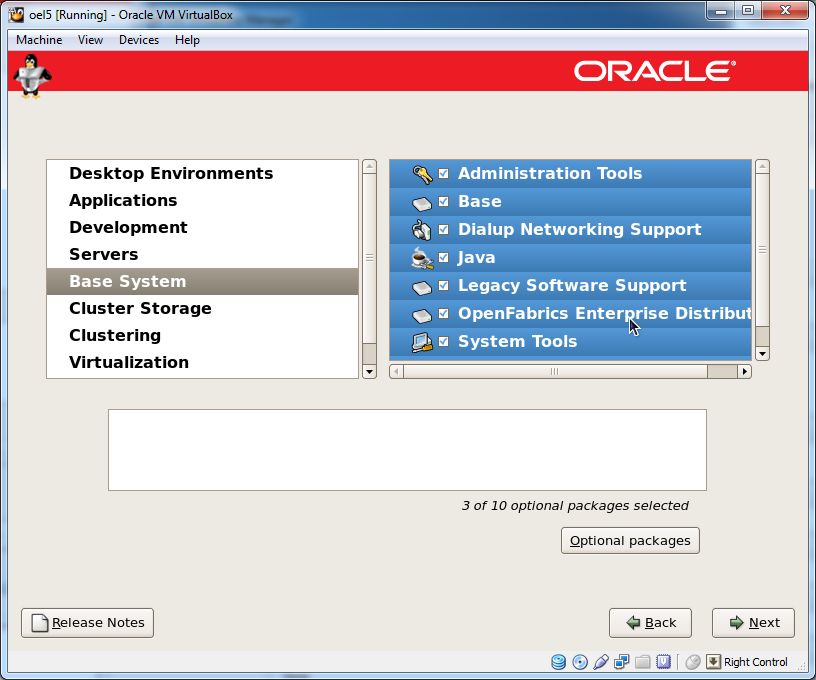
Task: Click the Optional packages button
Action: [630, 541]
